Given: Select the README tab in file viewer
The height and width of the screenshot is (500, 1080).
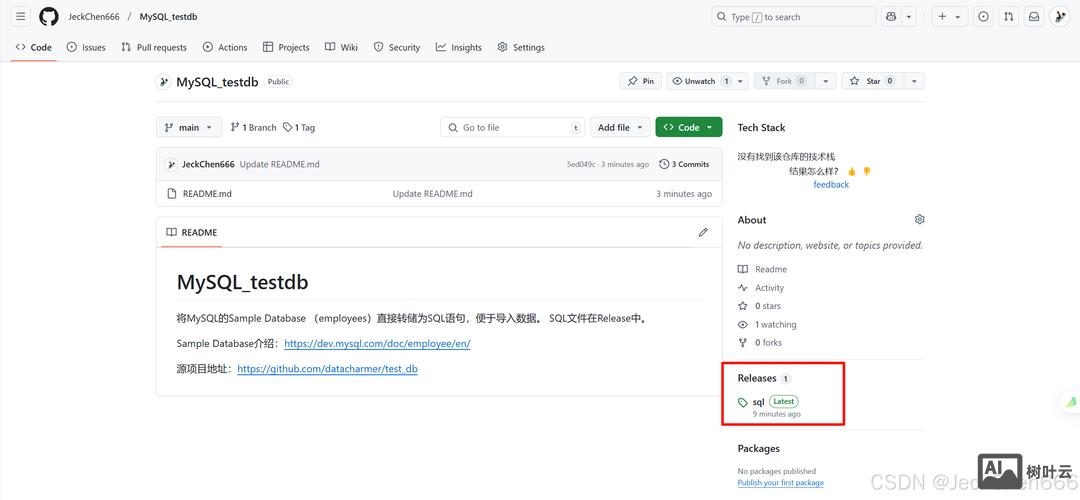Looking at the screenshot, I should coord(192,233).
